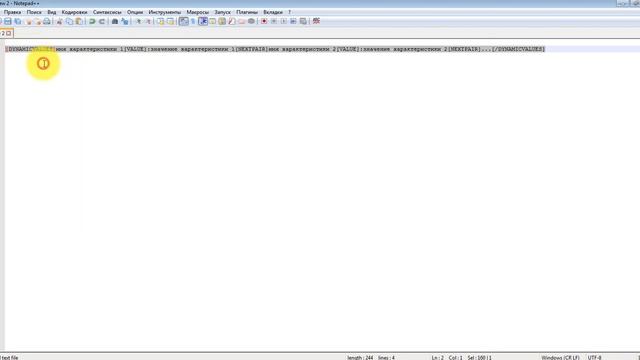Image resolution: width=640 pixels, height=360 pixels.
Task: Click the Stop macro recording icon
Action: 274,21
